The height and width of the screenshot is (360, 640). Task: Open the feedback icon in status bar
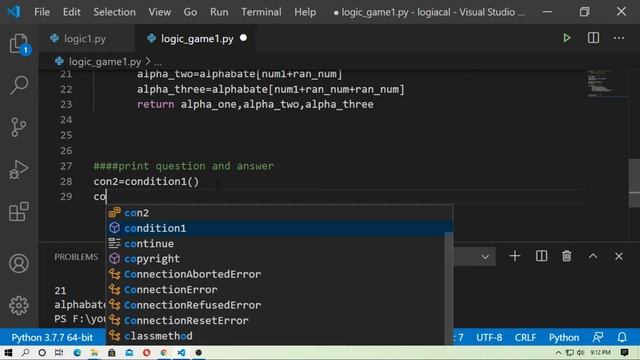(598, 337)
